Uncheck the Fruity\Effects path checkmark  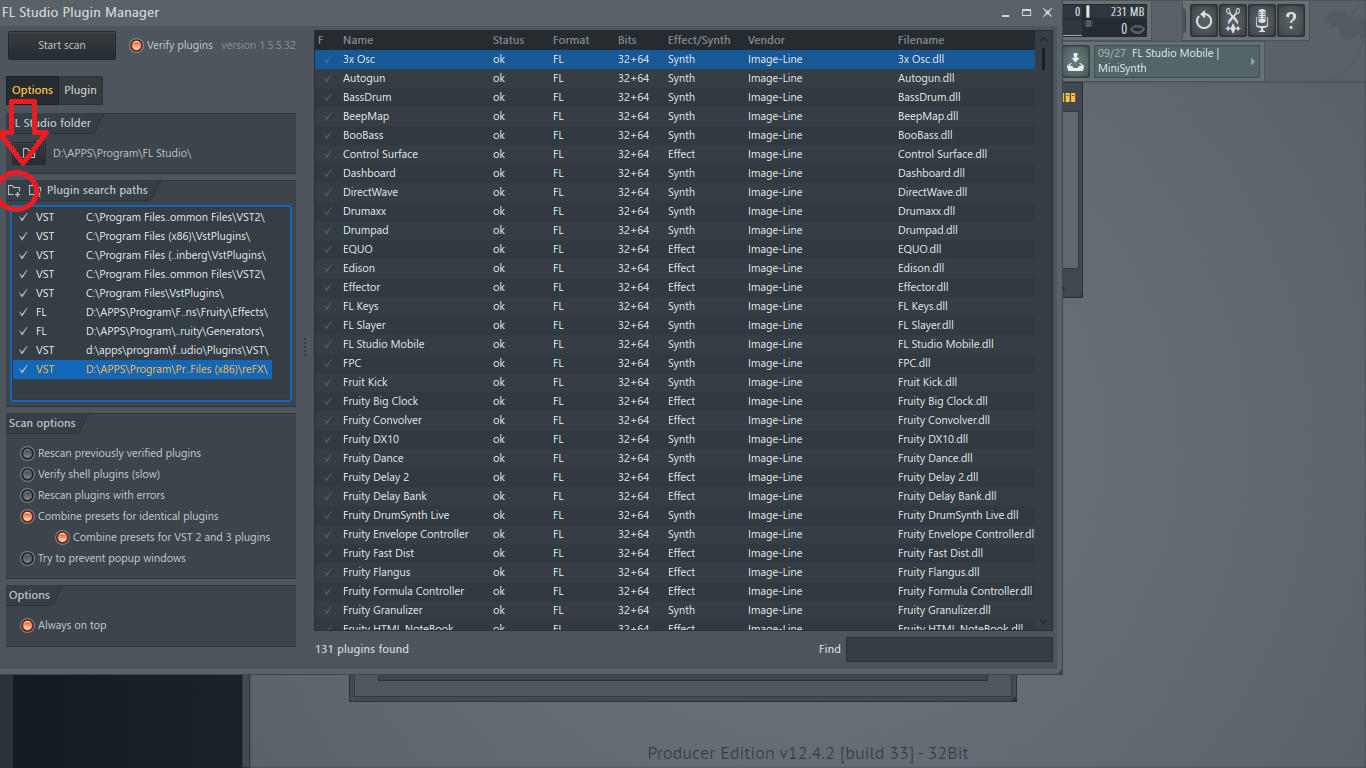23,312
